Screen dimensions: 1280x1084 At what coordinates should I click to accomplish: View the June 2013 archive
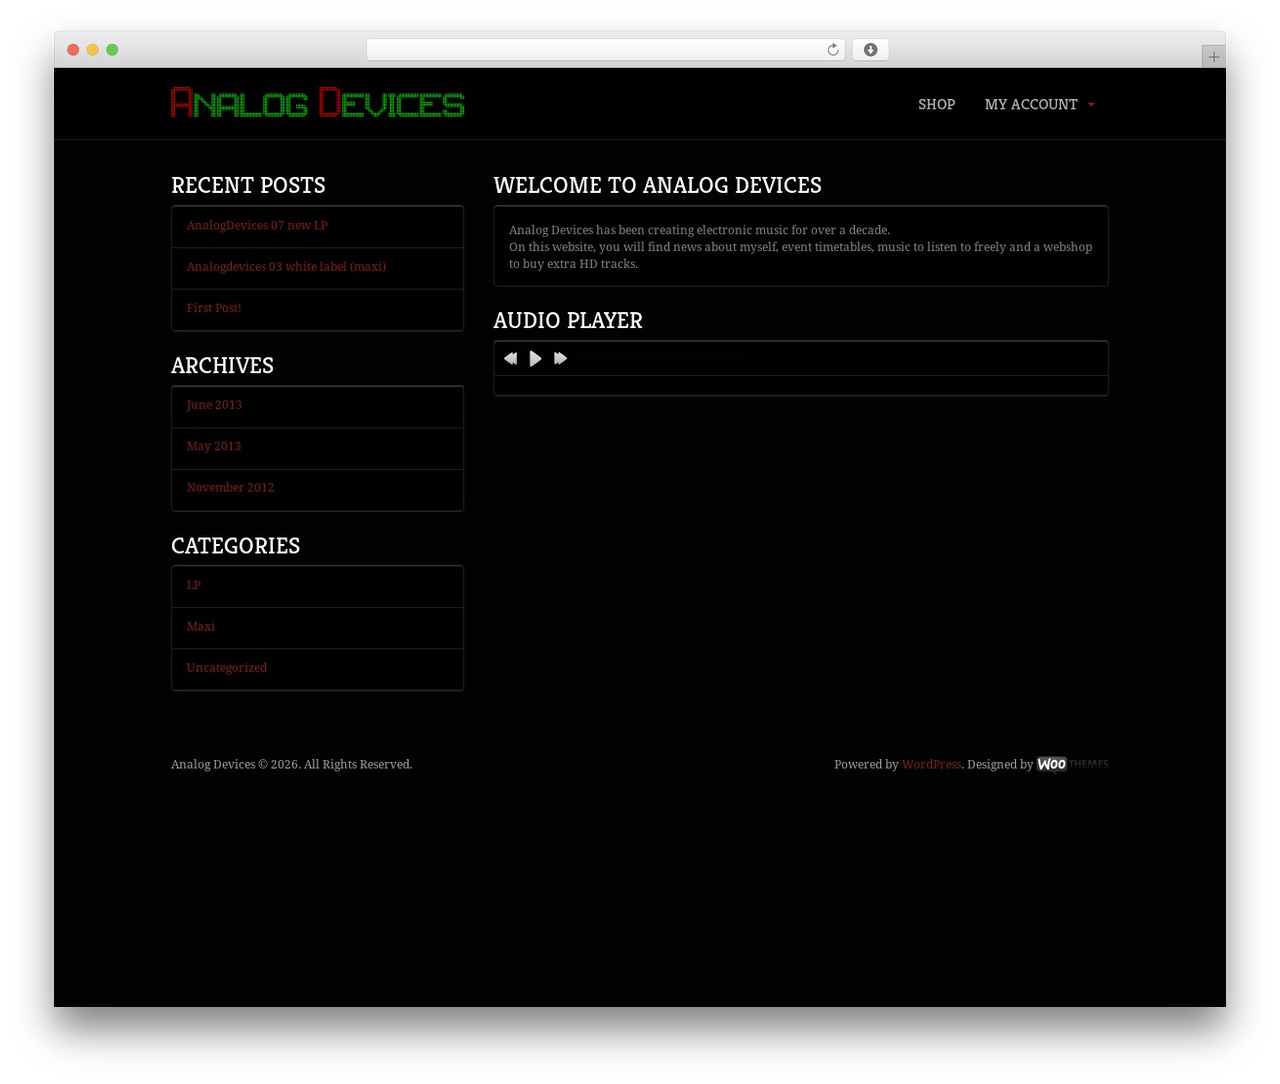[x=214, y=405]
